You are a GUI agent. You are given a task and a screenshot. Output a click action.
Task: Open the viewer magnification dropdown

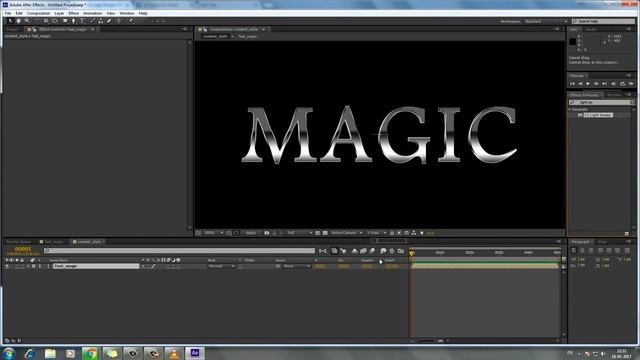[213, 233]
